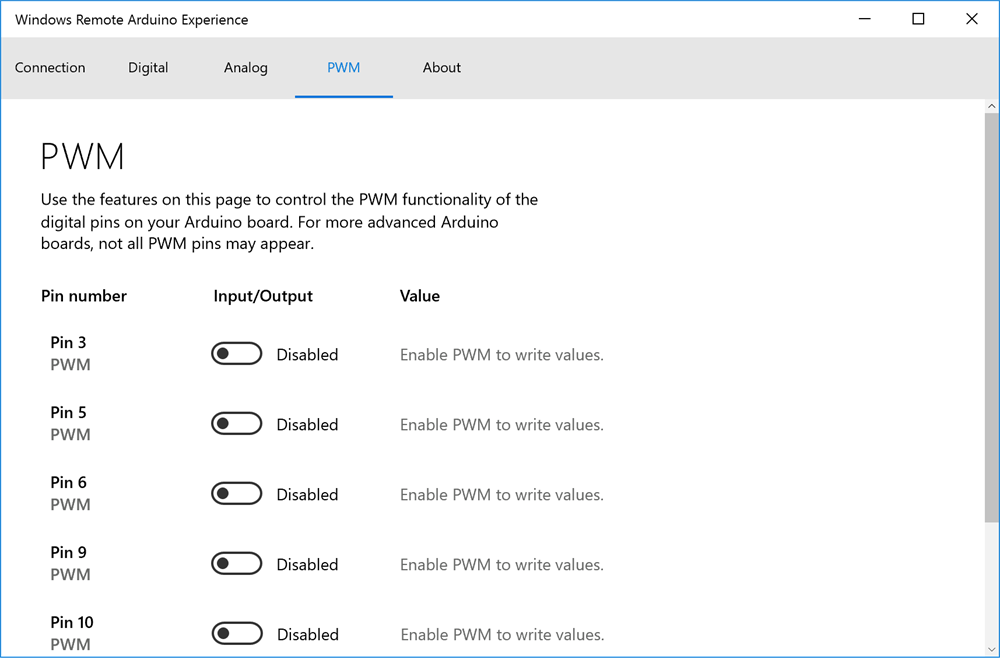Click the Disabled label beside Pin 5
The width and height of the screenshot is (1000, 658).
[x=307, y=425]
